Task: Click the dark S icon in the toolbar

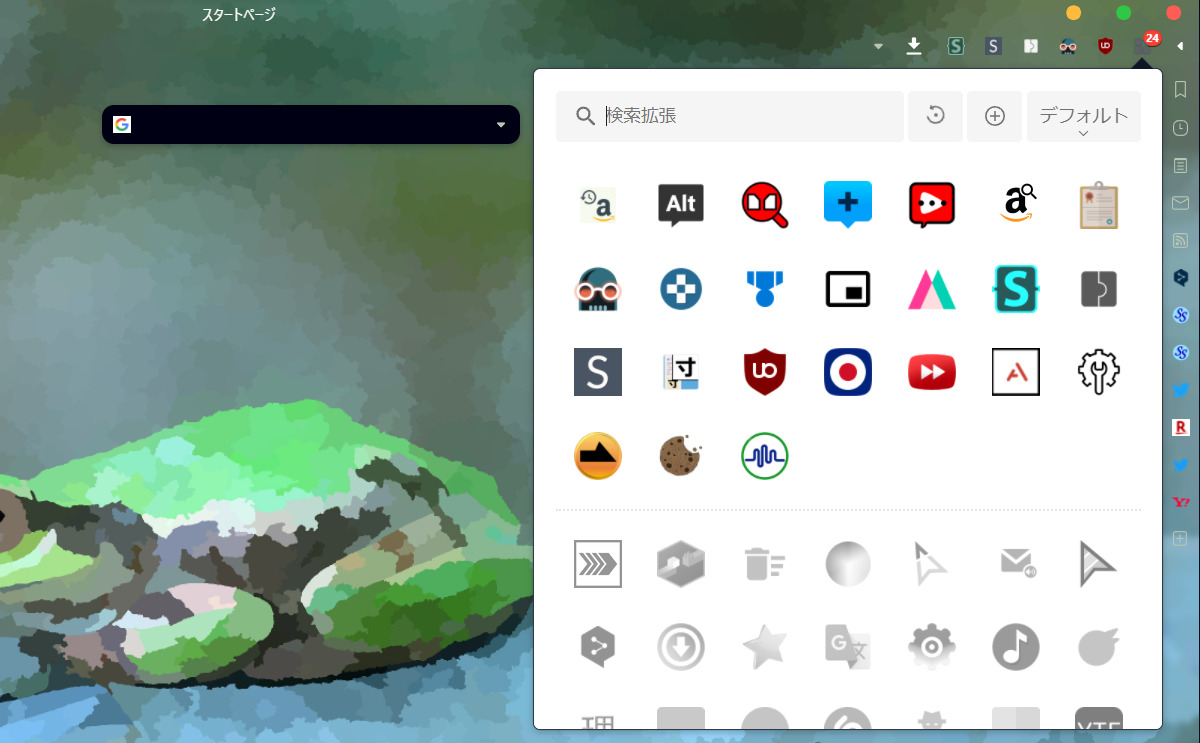Action: tap(993, 46)
